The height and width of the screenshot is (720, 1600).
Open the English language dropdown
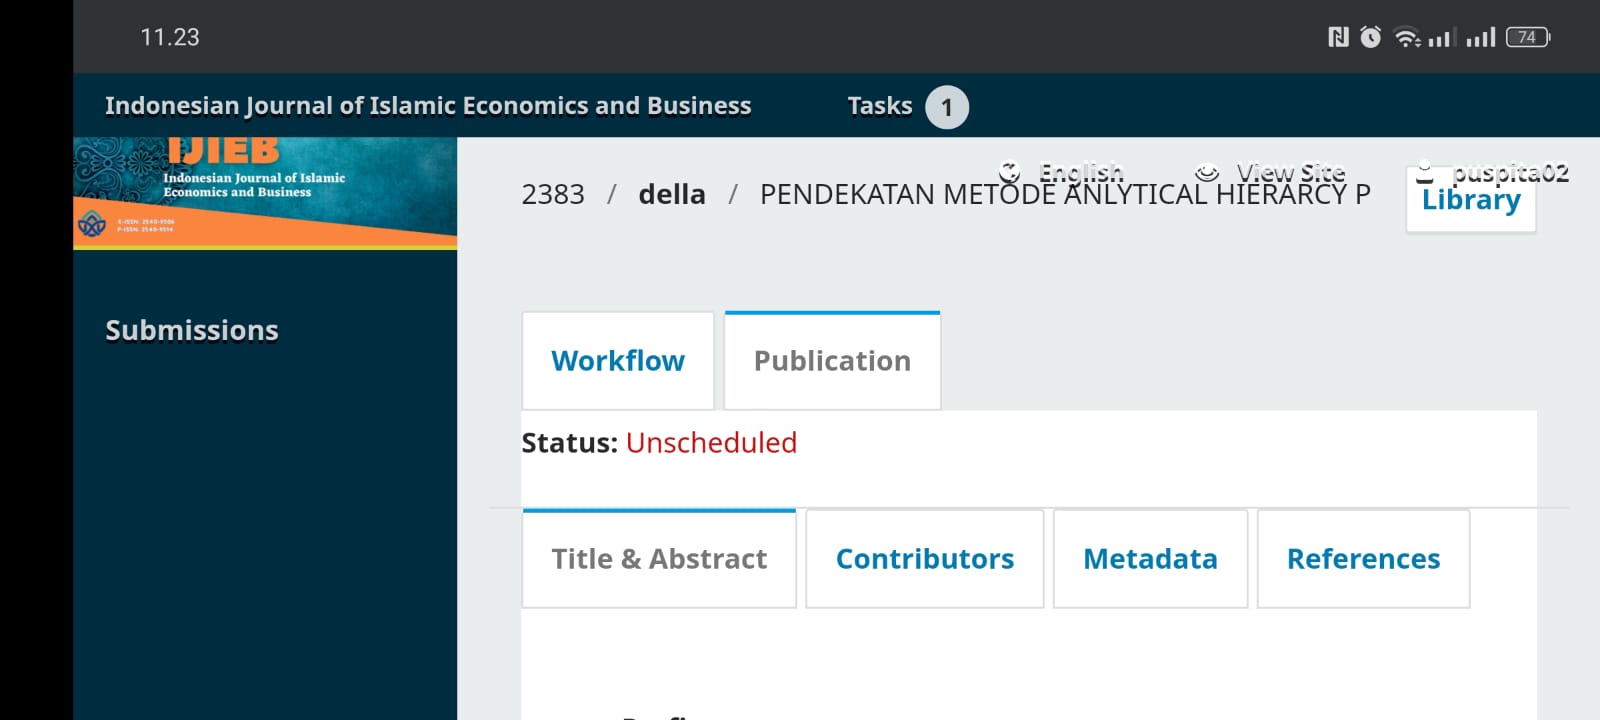click(1081, 172)
